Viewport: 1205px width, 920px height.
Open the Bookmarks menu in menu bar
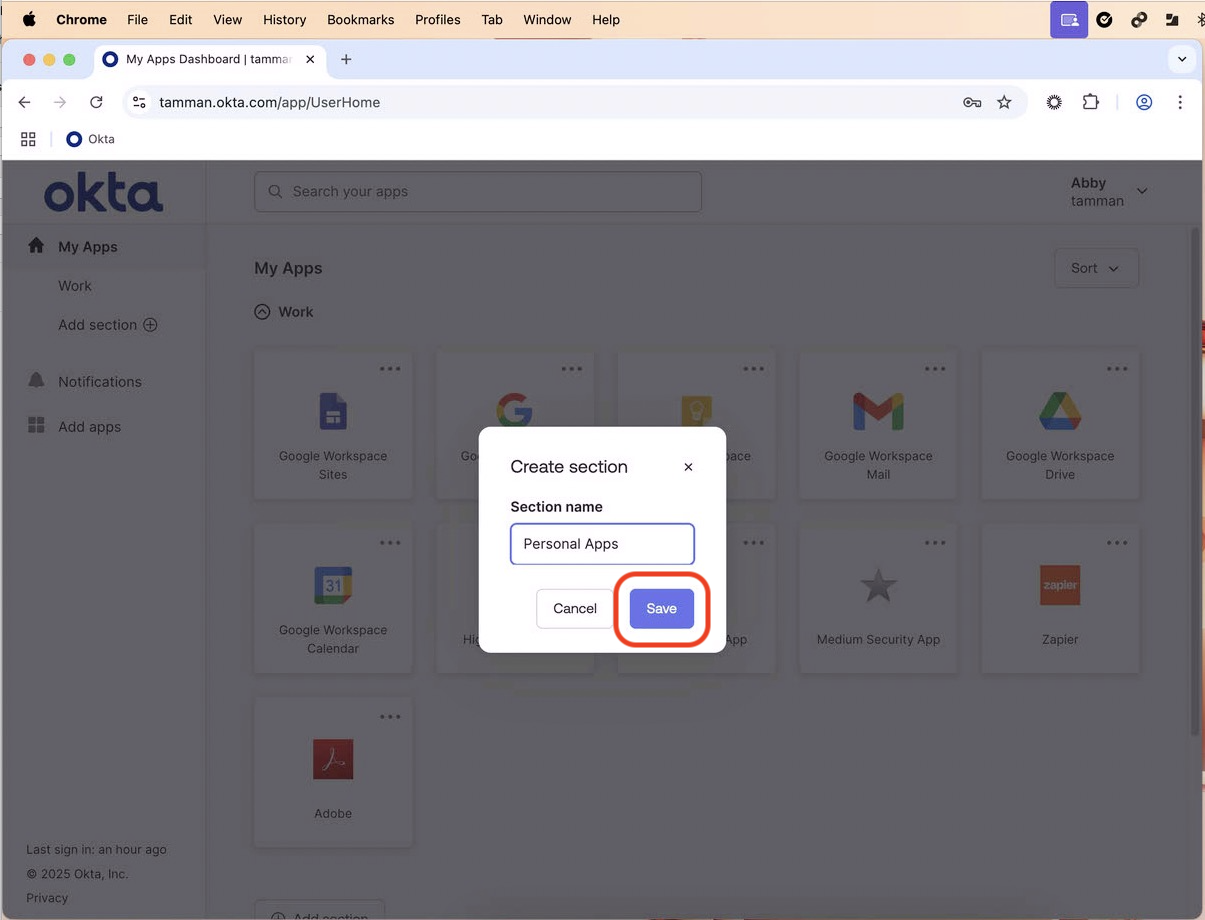pos(361,19)
